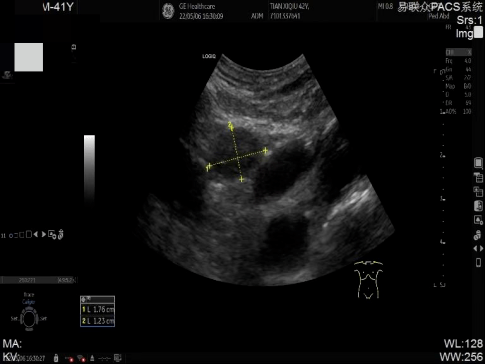
Task: Select the white image thumbnail at top left
Action: click(x=29, y=57)
